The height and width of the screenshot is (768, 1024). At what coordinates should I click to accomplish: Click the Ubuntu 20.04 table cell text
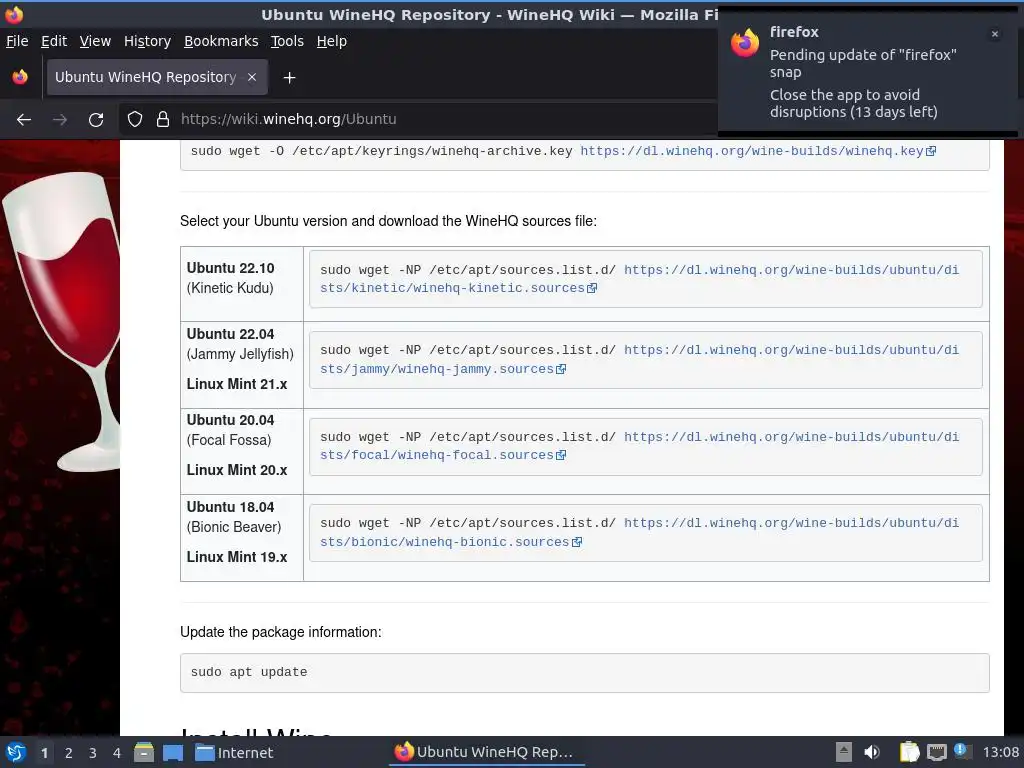231,421
